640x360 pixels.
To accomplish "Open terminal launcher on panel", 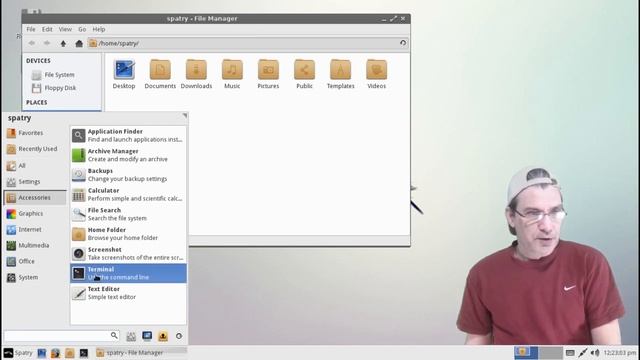I will (x=84, y=353).
